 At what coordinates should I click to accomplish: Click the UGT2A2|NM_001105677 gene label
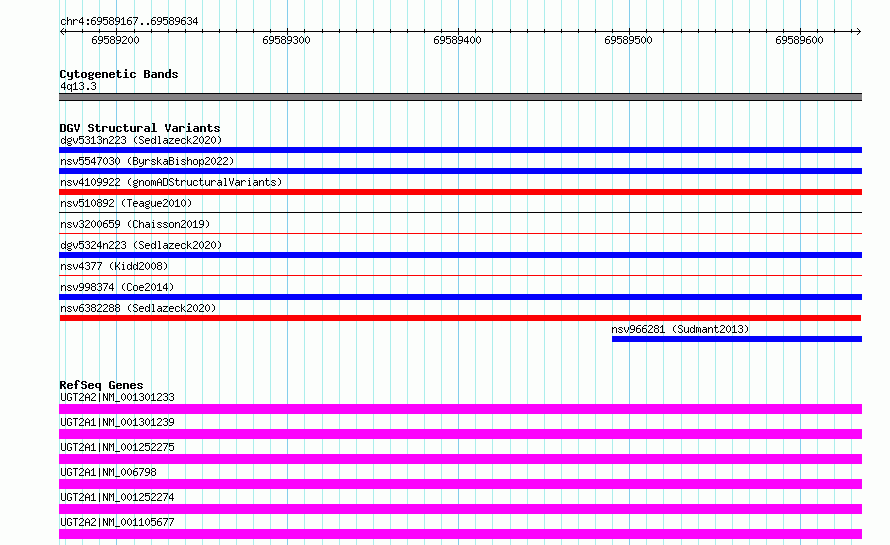tap(117, 522)
